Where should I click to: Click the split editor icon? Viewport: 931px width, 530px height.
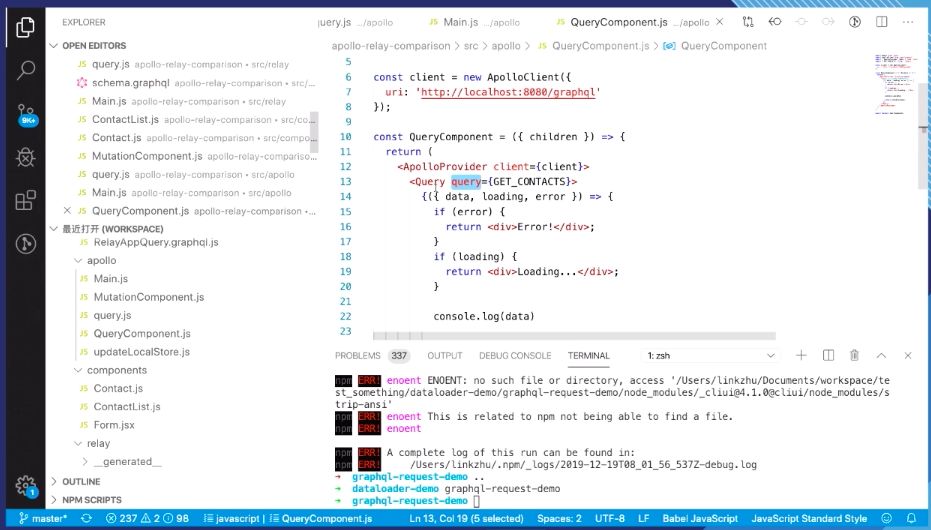point(881,21)
